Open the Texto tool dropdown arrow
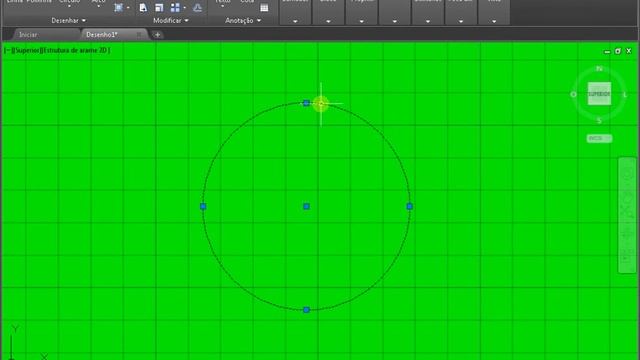This screenshot has height=360, width=640. point(223,7)
